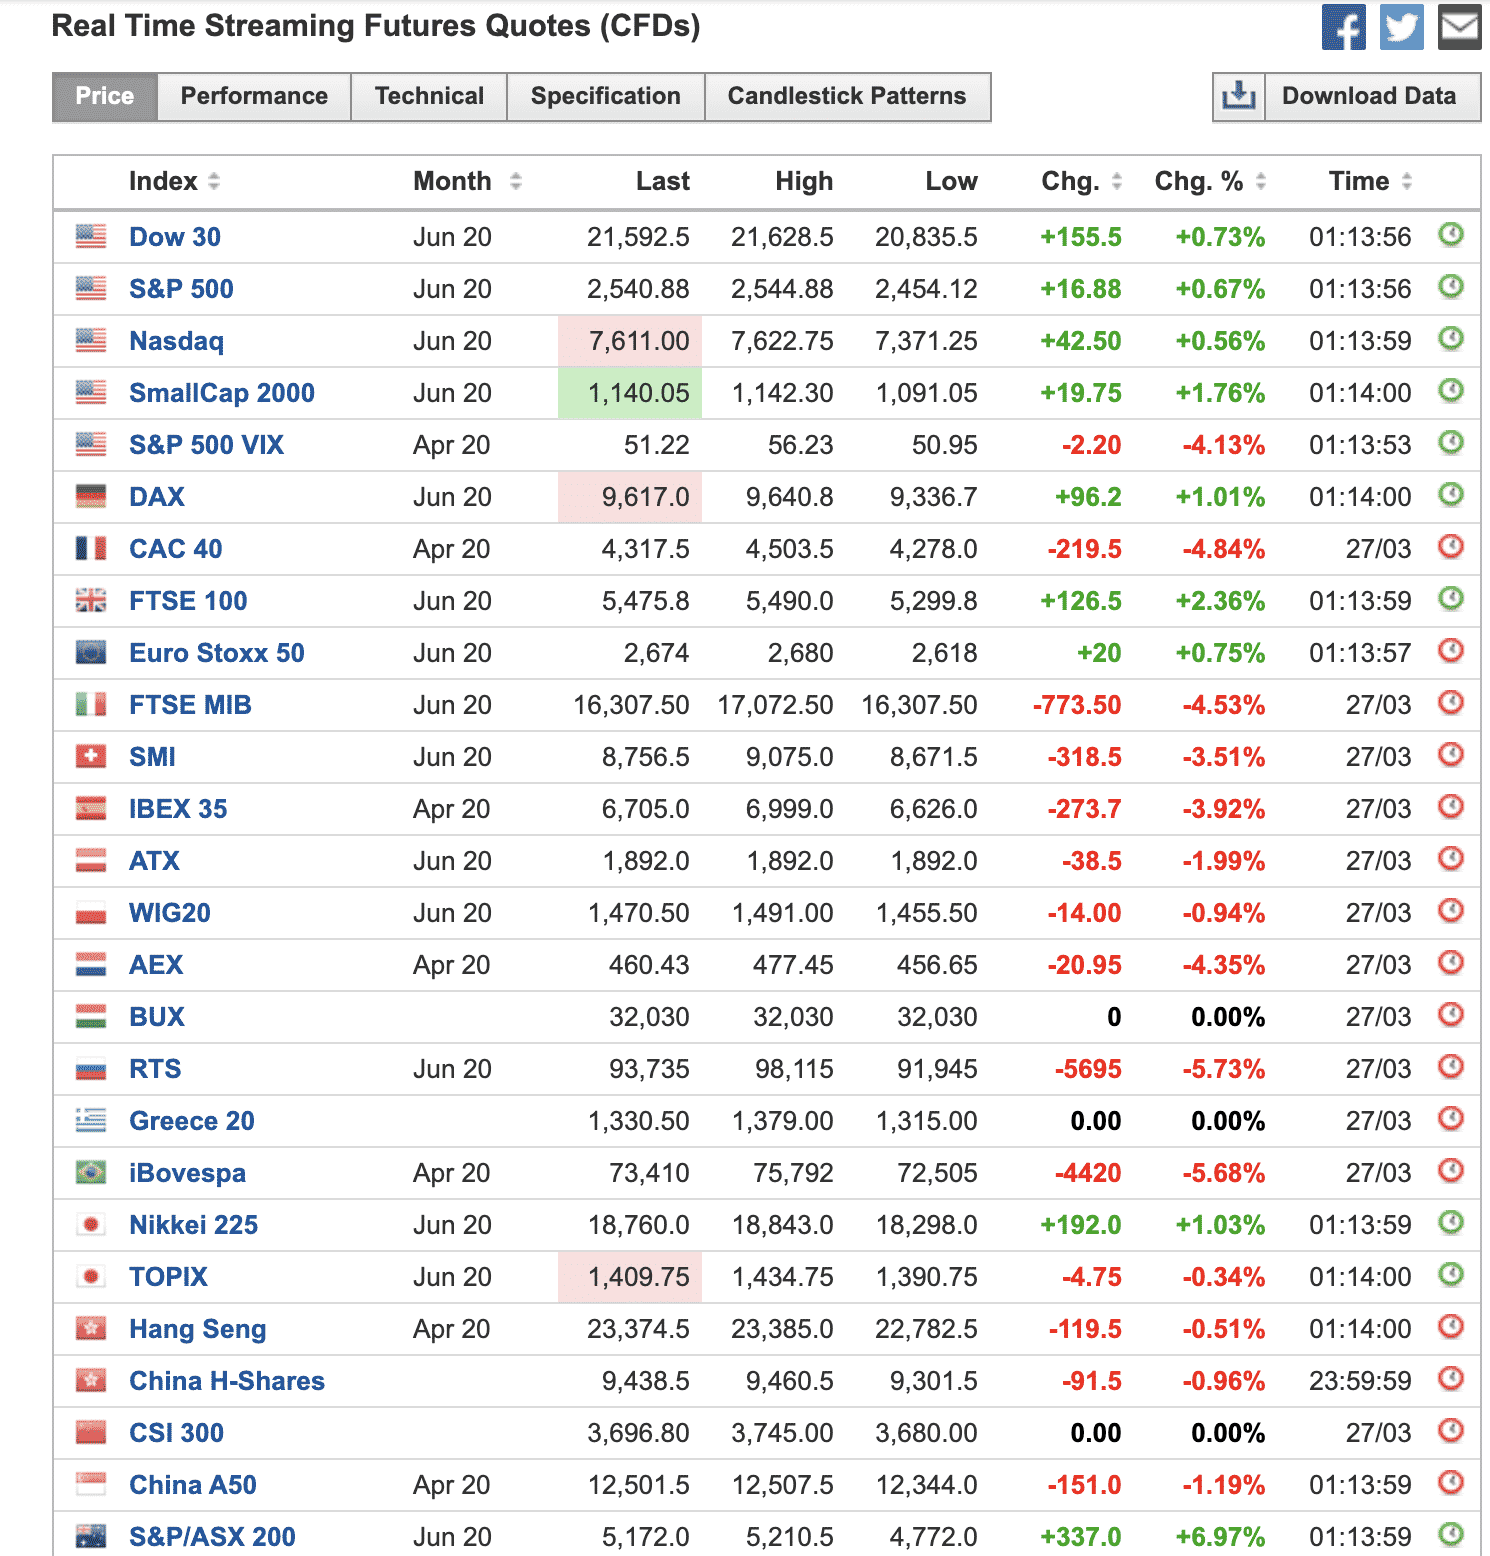
Task: Share the page on Twitter
Action: (x=1401, y=27)
